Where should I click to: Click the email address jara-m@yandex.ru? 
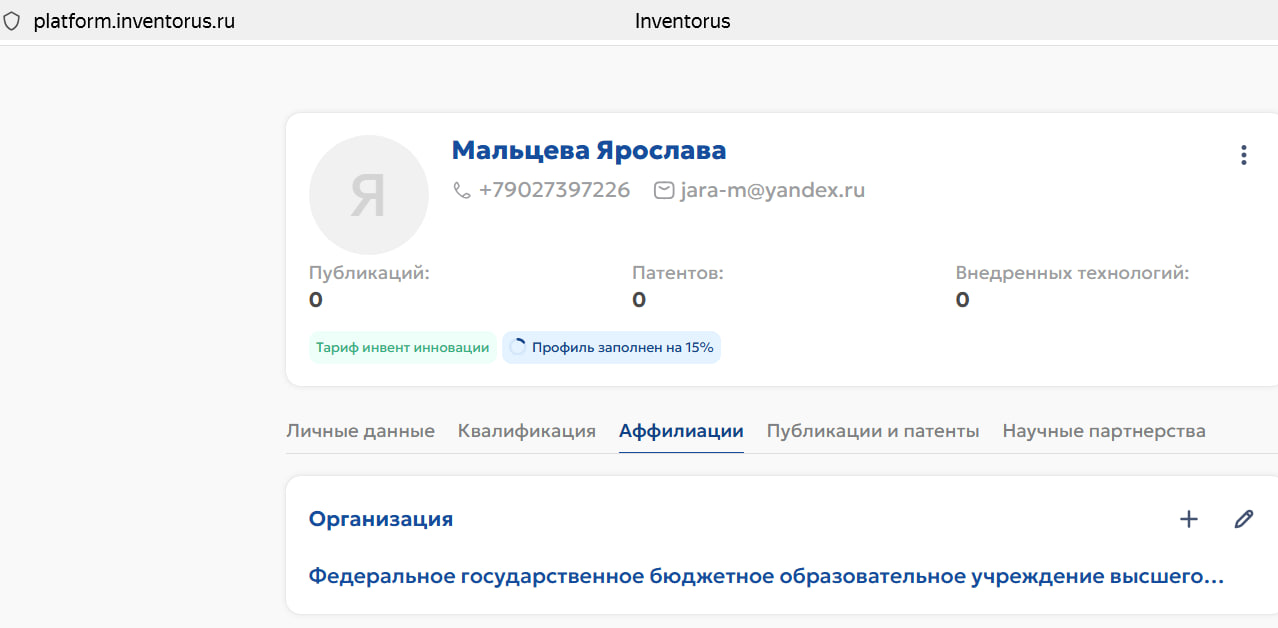(772, 190)
